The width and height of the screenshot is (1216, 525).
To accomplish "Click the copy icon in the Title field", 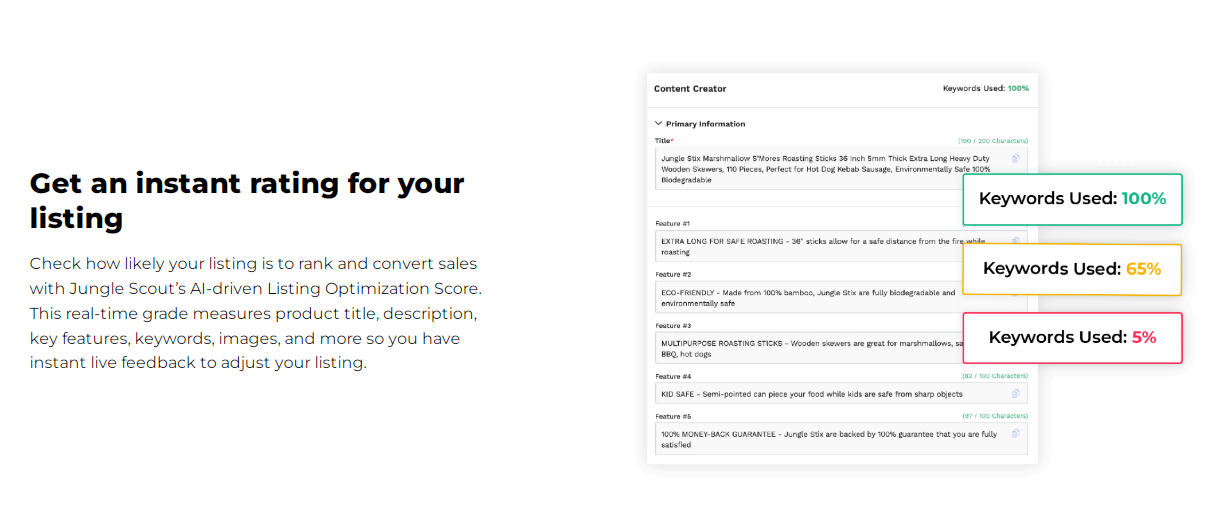I will coord(1016,158).
